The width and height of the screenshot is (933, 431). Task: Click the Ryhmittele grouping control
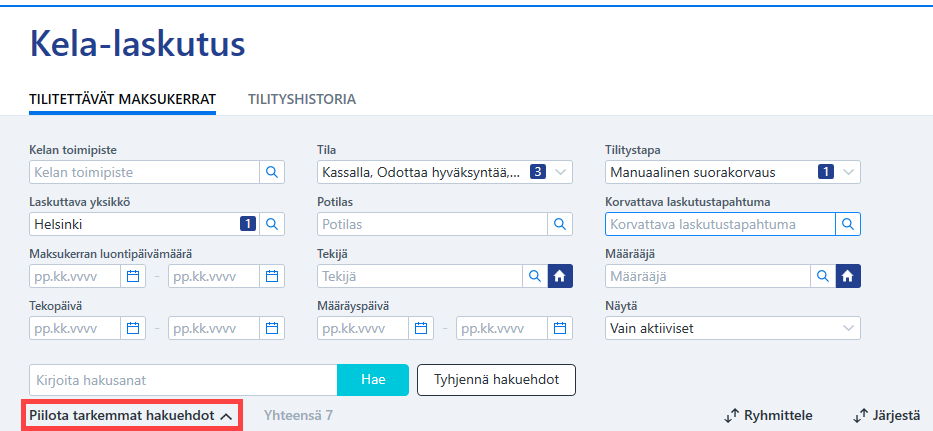pyautogui.click(x=768, y=416)
